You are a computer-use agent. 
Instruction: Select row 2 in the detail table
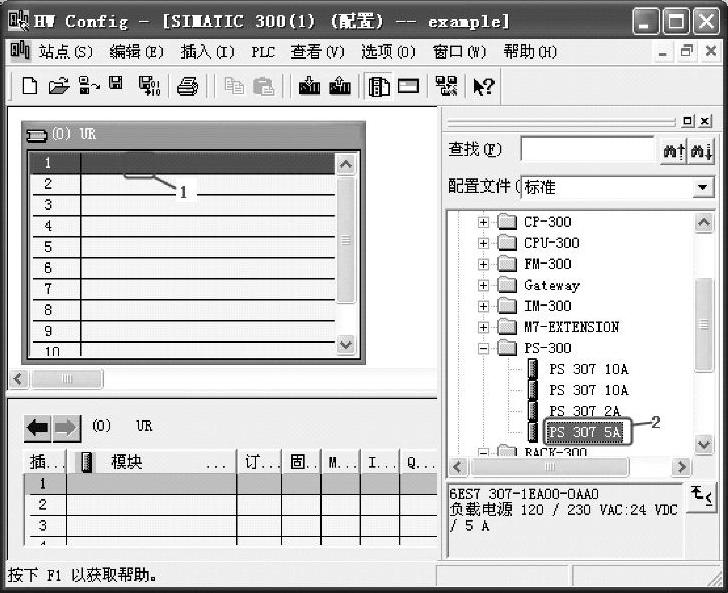(230, 505)
